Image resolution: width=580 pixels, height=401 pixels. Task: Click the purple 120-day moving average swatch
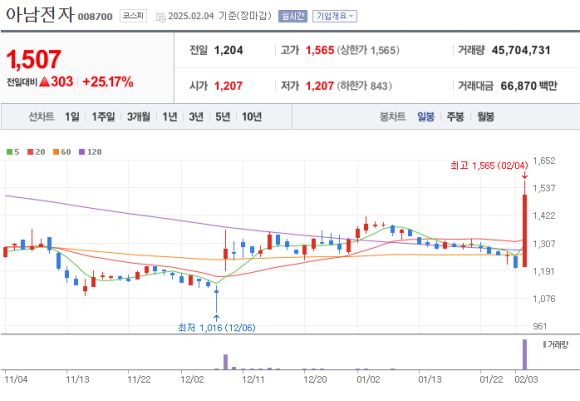(x=82, y=152)
